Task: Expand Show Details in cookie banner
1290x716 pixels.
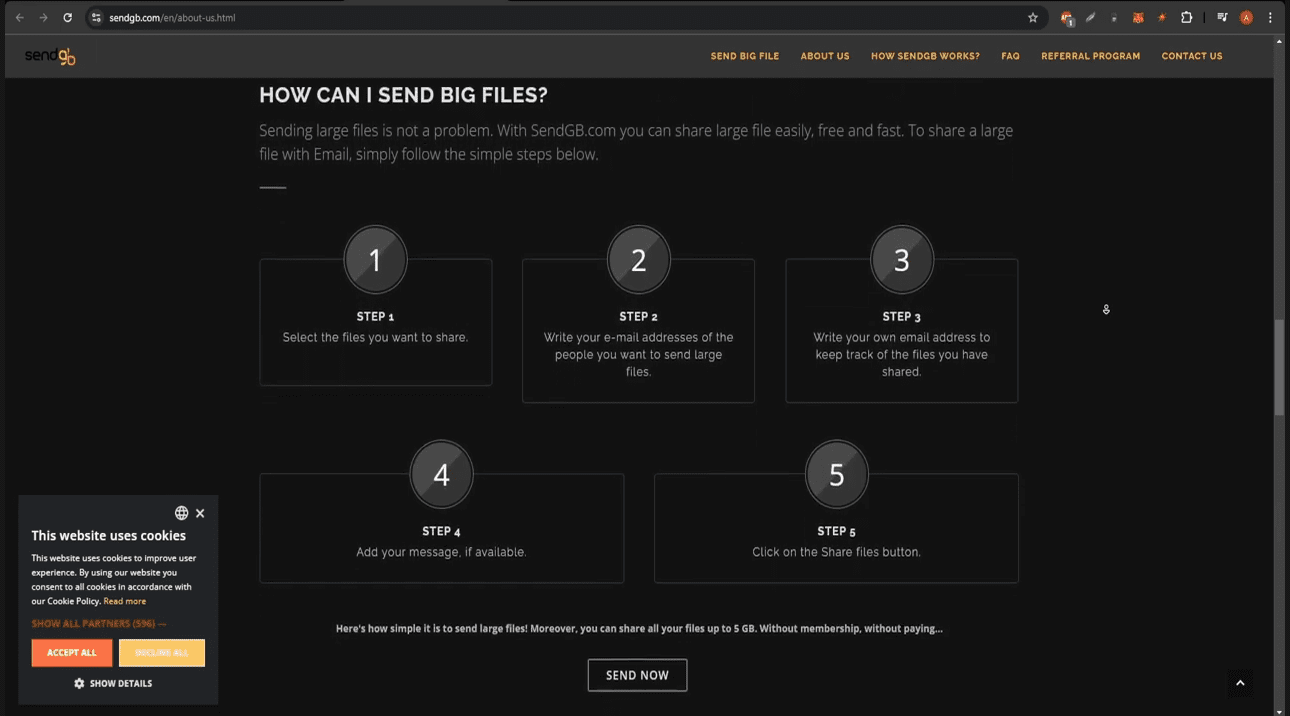Action: [x=113, y=684]
